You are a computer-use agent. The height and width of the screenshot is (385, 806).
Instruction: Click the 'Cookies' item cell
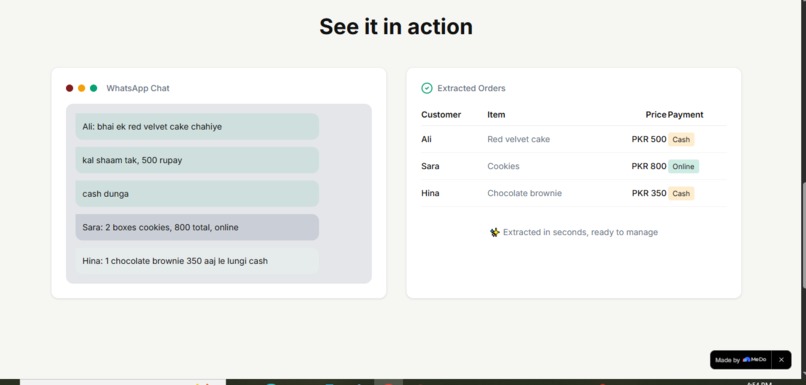[503, 166]
